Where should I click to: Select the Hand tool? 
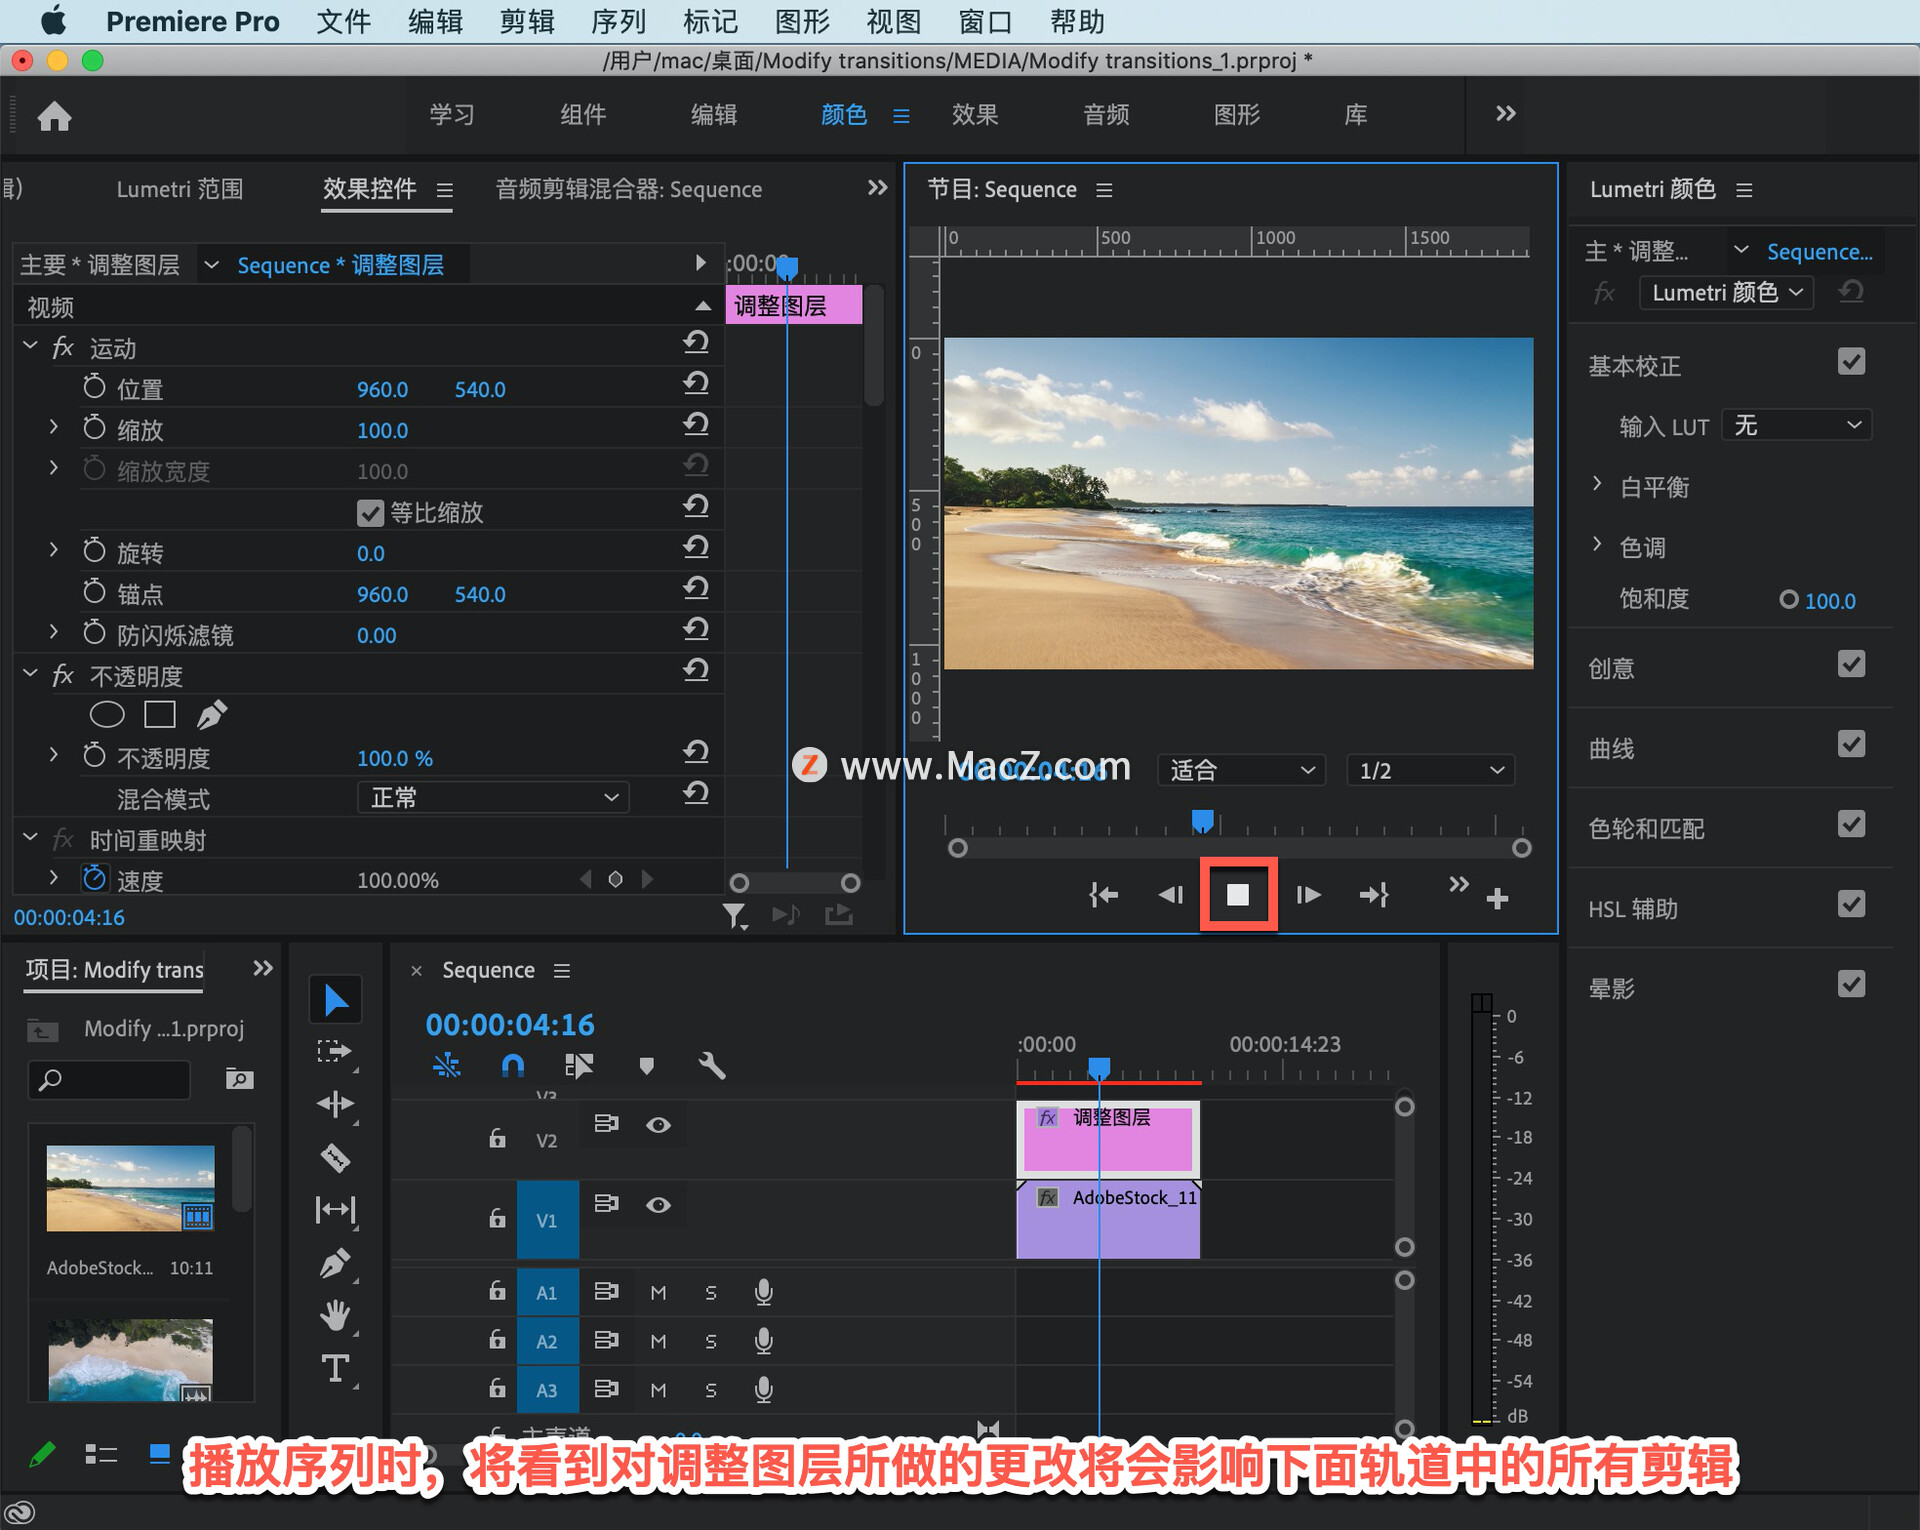click(335, 1315)
